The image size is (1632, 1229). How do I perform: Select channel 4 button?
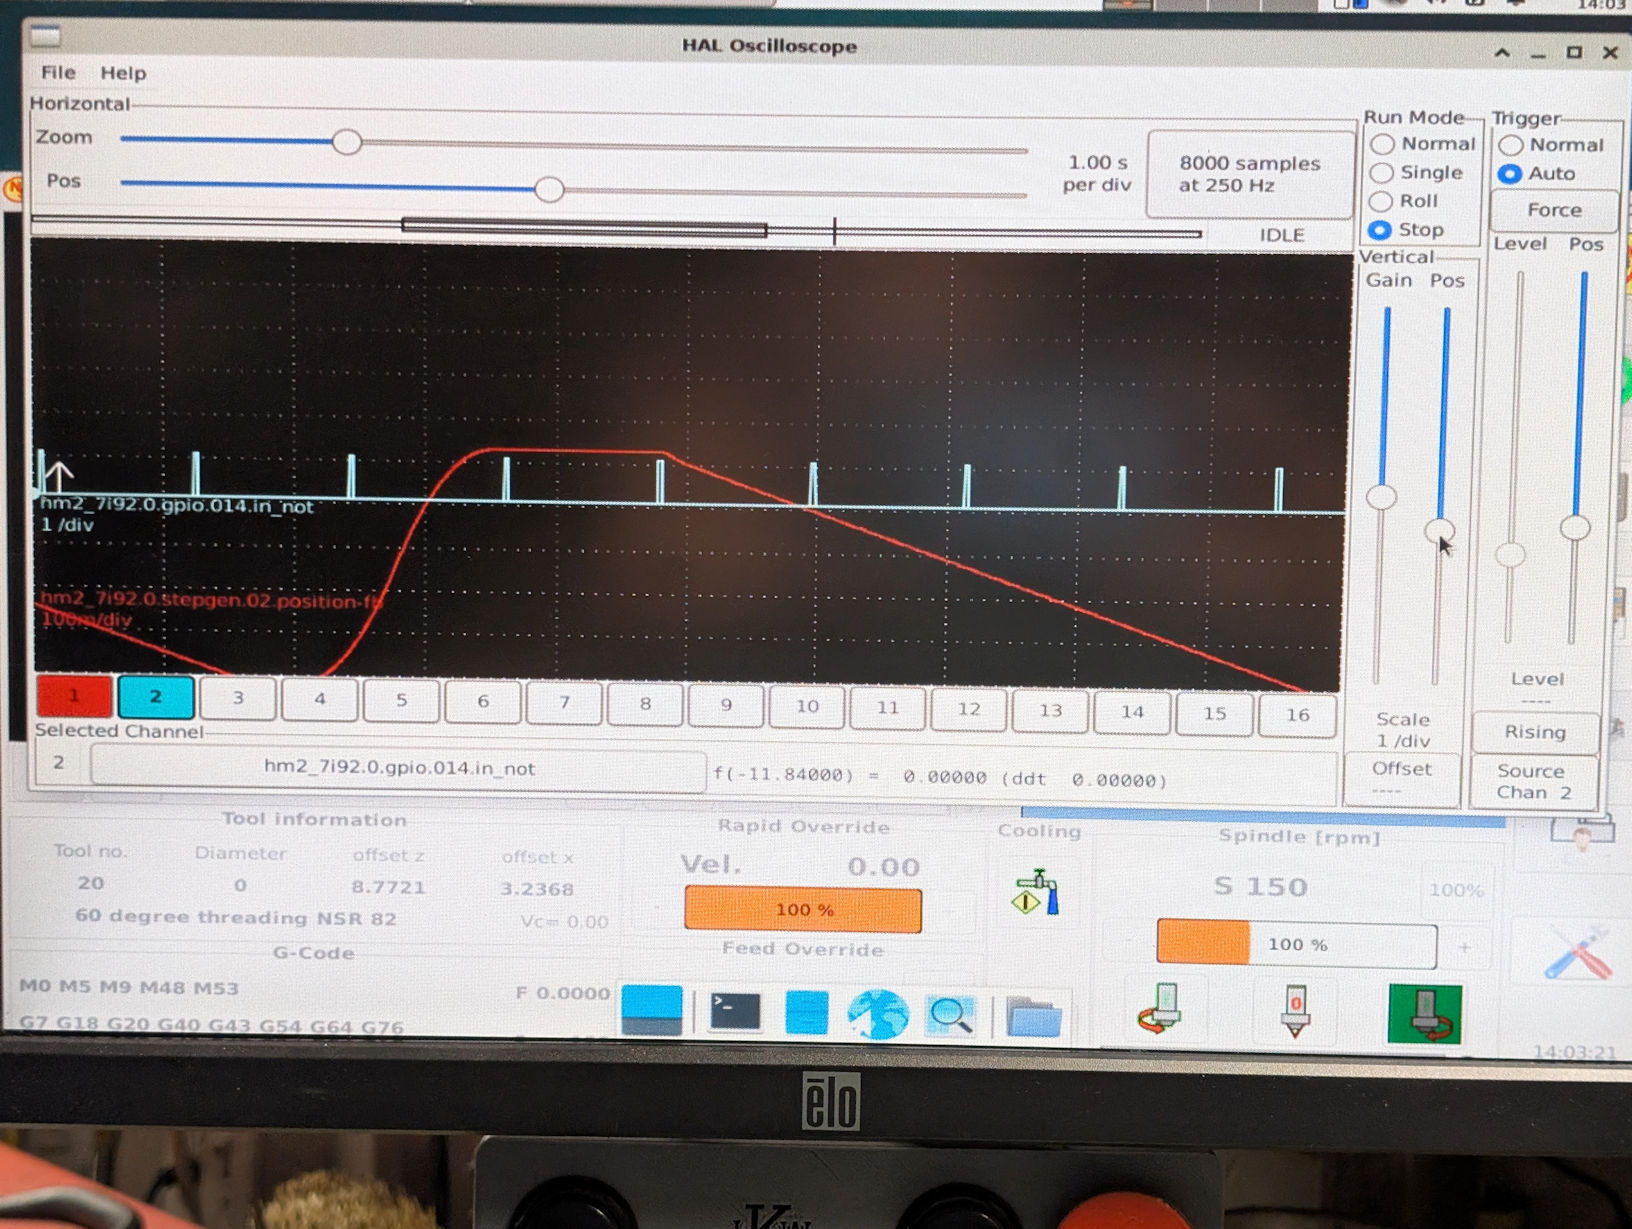point(320,699)
